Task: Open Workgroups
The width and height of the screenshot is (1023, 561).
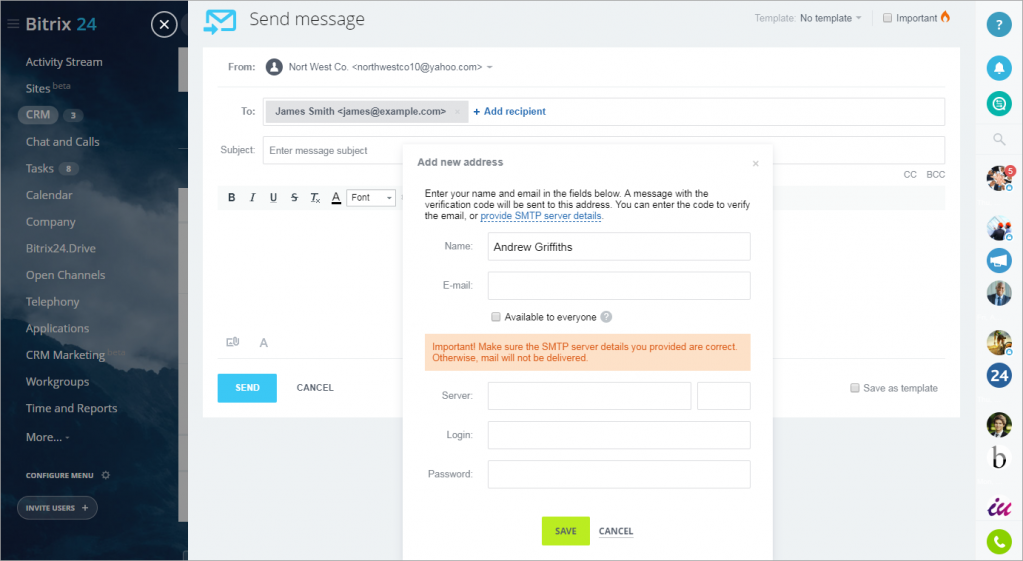Action: click(x=57, y=382)
